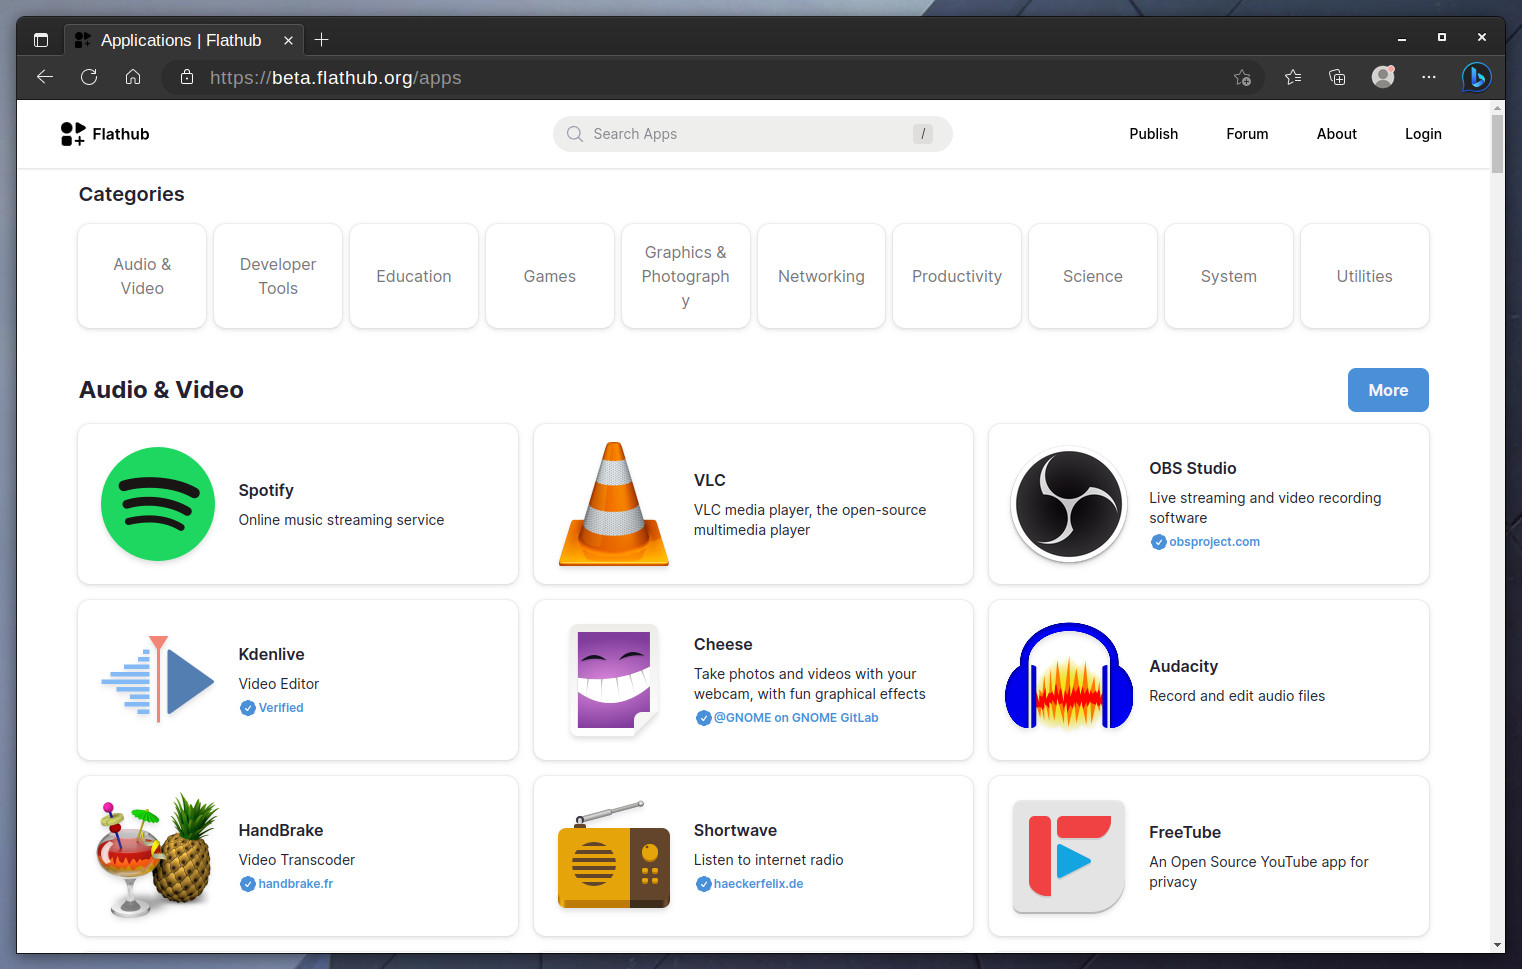Click the @GNOME on GNOME GitLab link
Screen dimensions: 1522x969
(x=796, y=718)
